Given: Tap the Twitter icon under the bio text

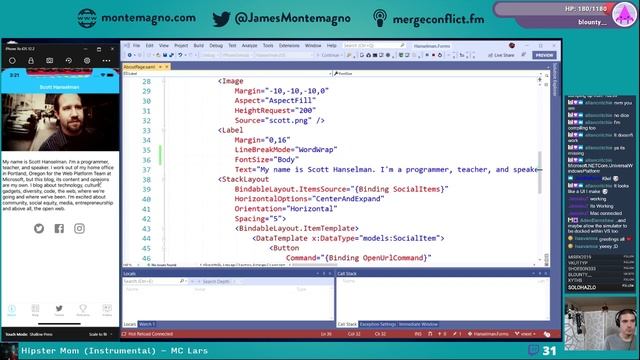Looking at the screenshot, I should pos(39,229).
